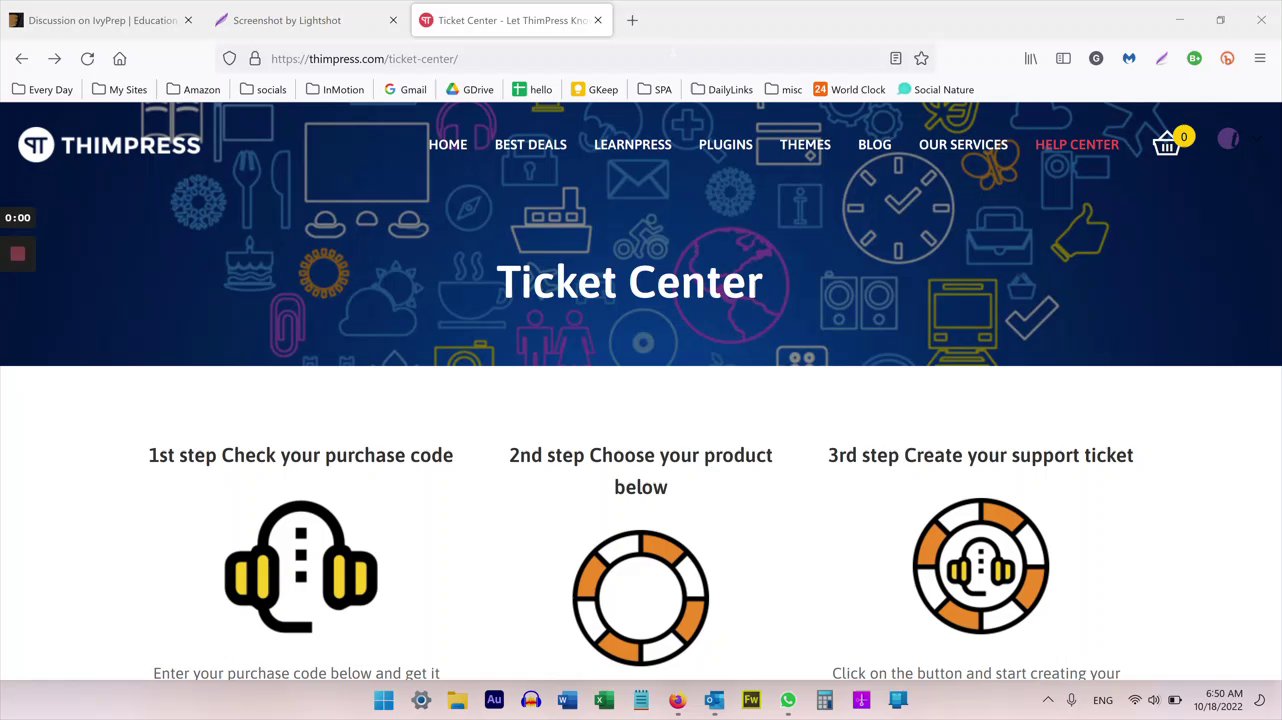Click the Grammarly G extension icon
The image size is (1282, 720).
coord(1096,59)
